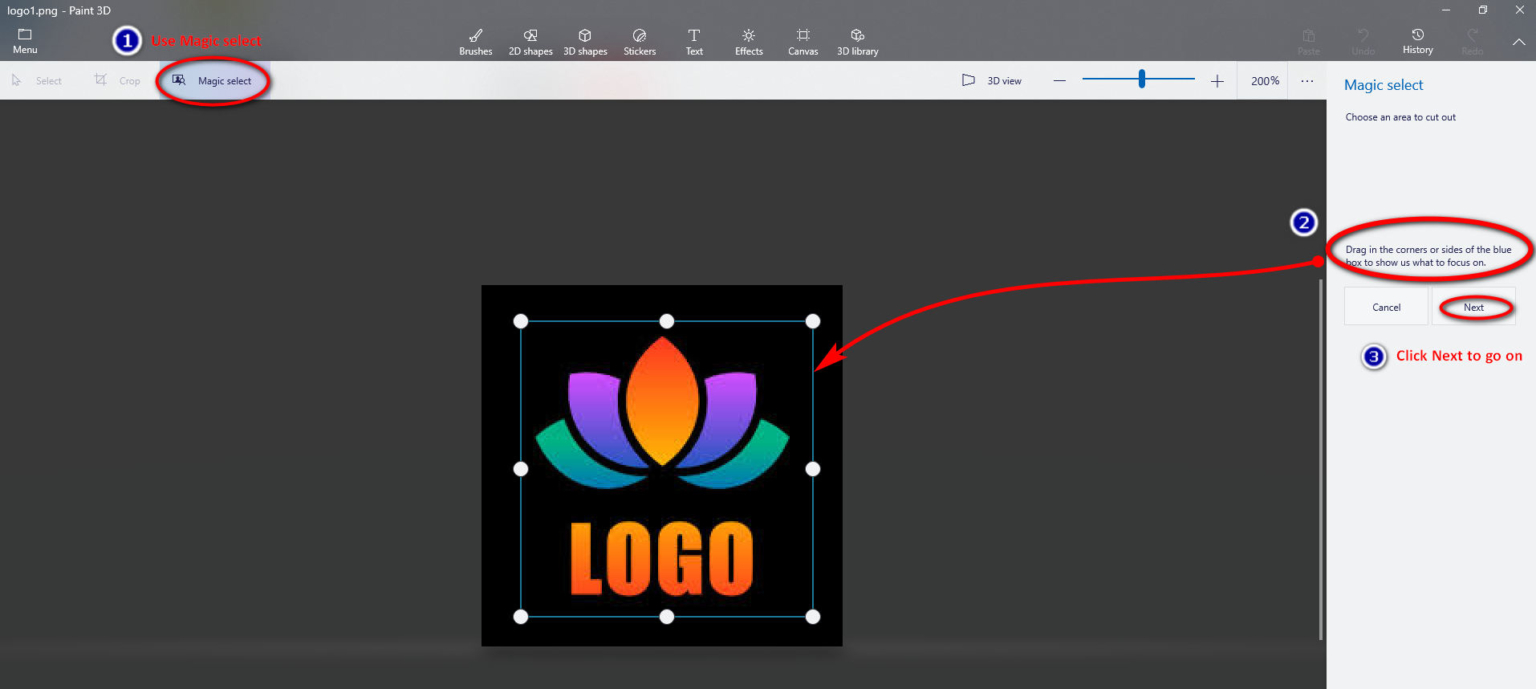Select the Text tool
Image resolution: width=1536 pixels, height=689 pixels.
(x=694, y=41)
